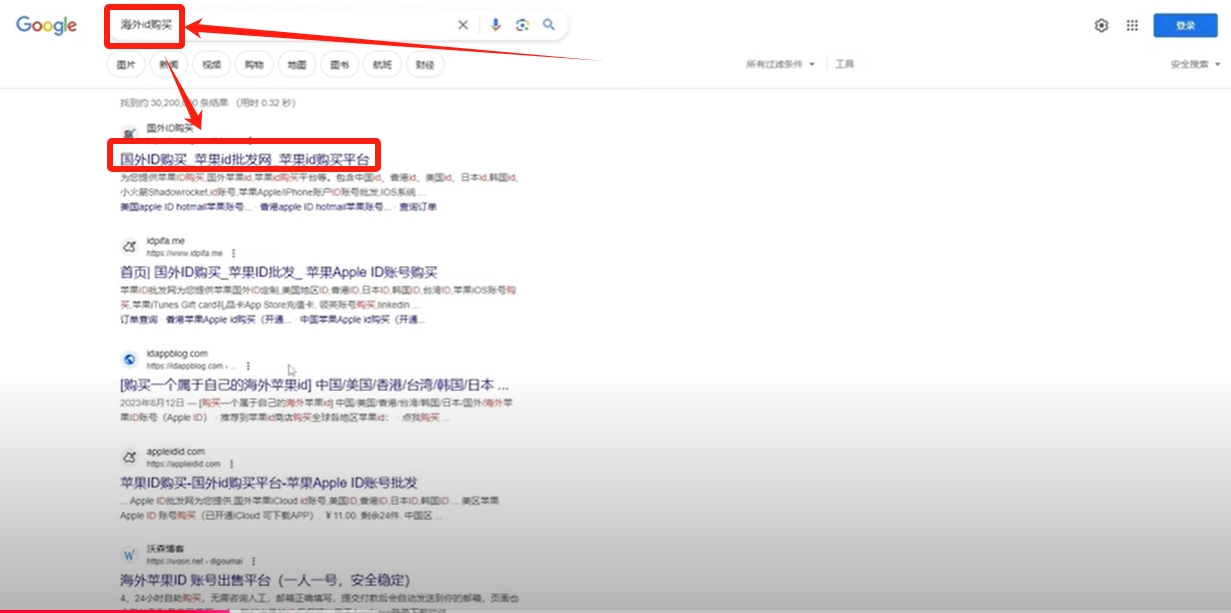Open the Google apps grid
The image size is (1231, 613).
pyautogui.click(x=1132, y=26)
